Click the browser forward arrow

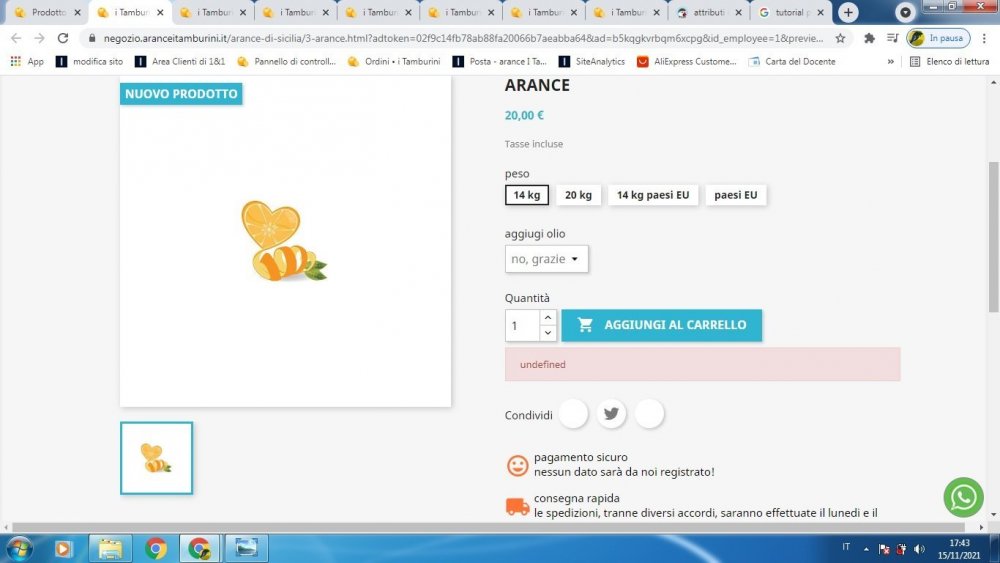click(x=40, y=38)
